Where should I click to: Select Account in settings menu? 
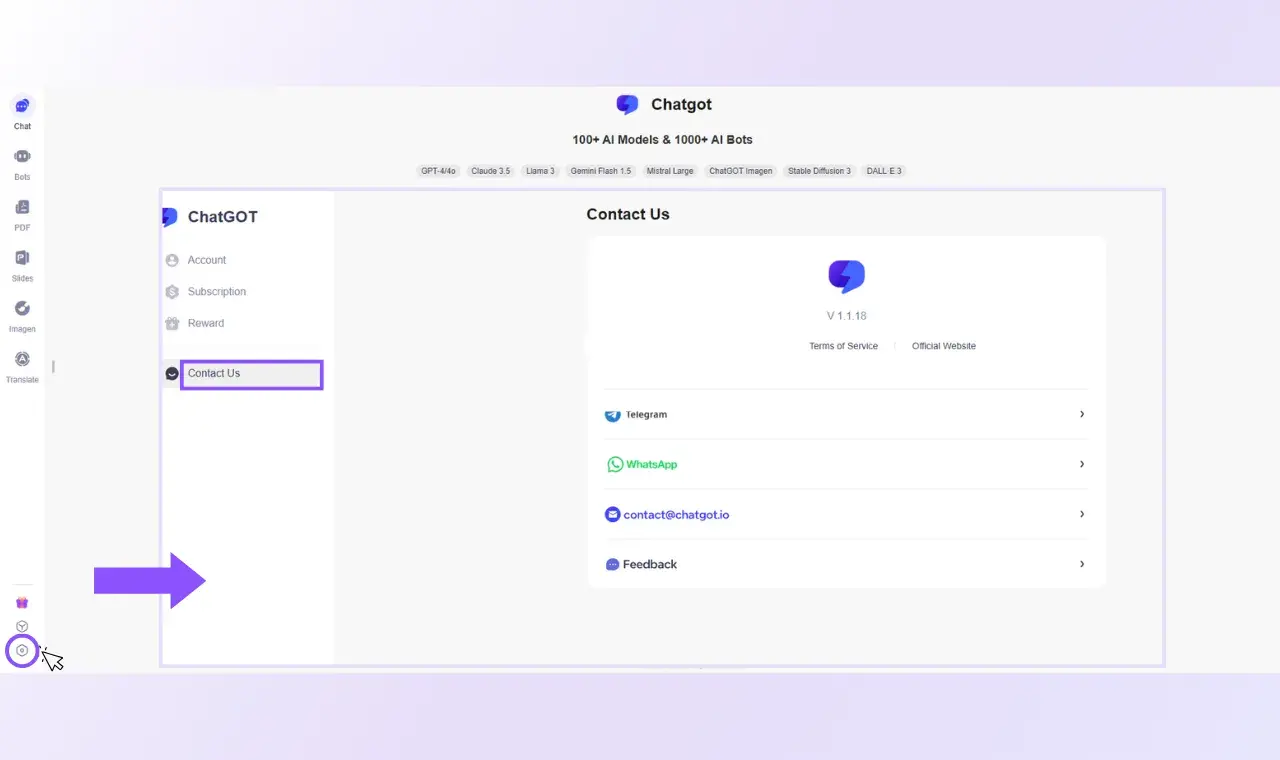[206, 260]
